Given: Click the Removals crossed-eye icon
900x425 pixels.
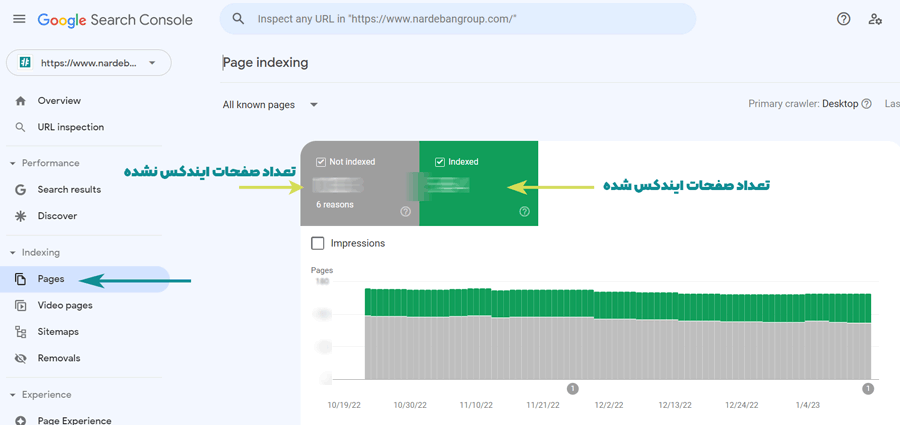Looking at the screenshot, I should pos(21,358).
